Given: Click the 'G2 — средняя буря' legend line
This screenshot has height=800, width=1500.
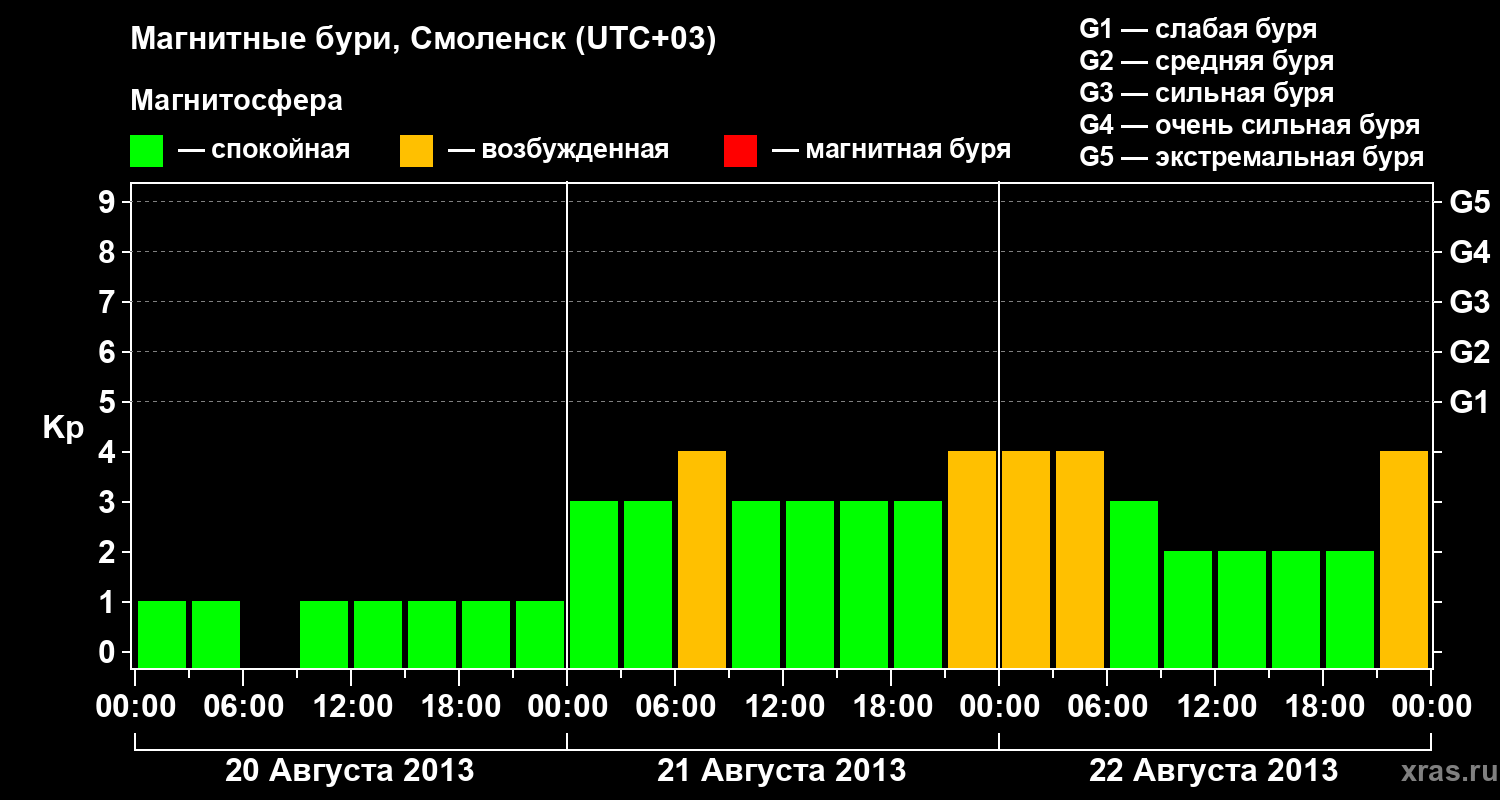Looking at the screenshot, I should coord(1207,61).
